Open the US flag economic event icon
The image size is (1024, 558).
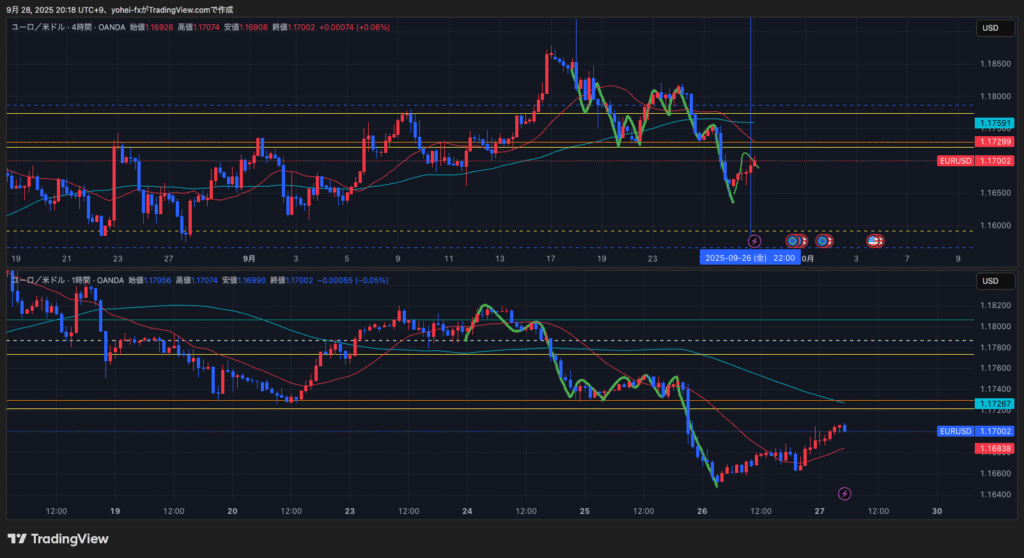(873, 241)
